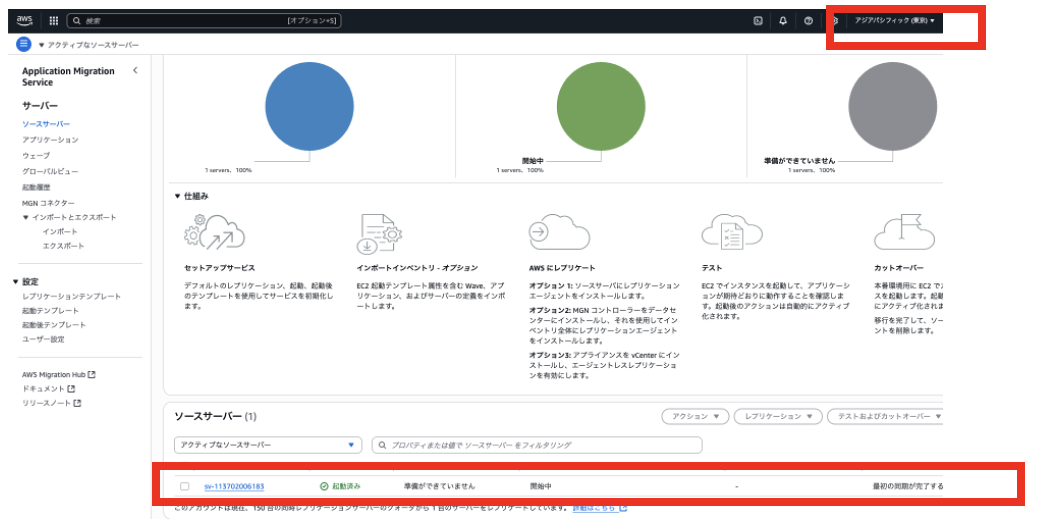This screenshot has height=520, width=1038.
Task: Select the checkbox for sv-113702006183
Action: coord(185,486)
